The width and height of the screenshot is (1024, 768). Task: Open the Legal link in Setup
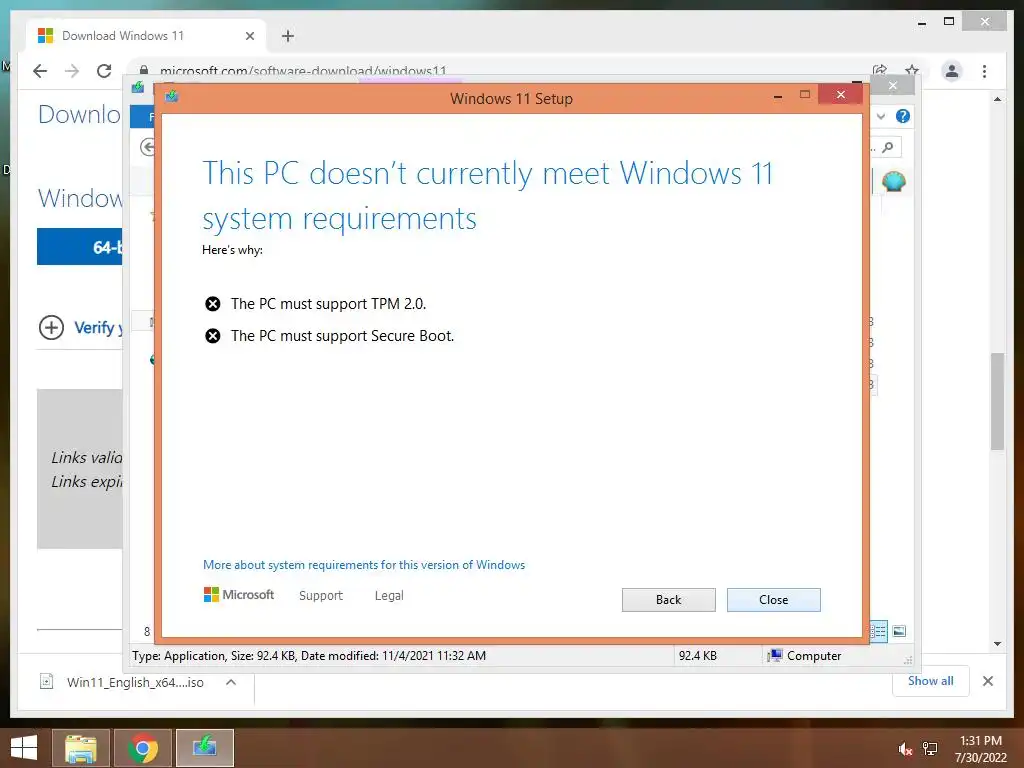point(389,596)
